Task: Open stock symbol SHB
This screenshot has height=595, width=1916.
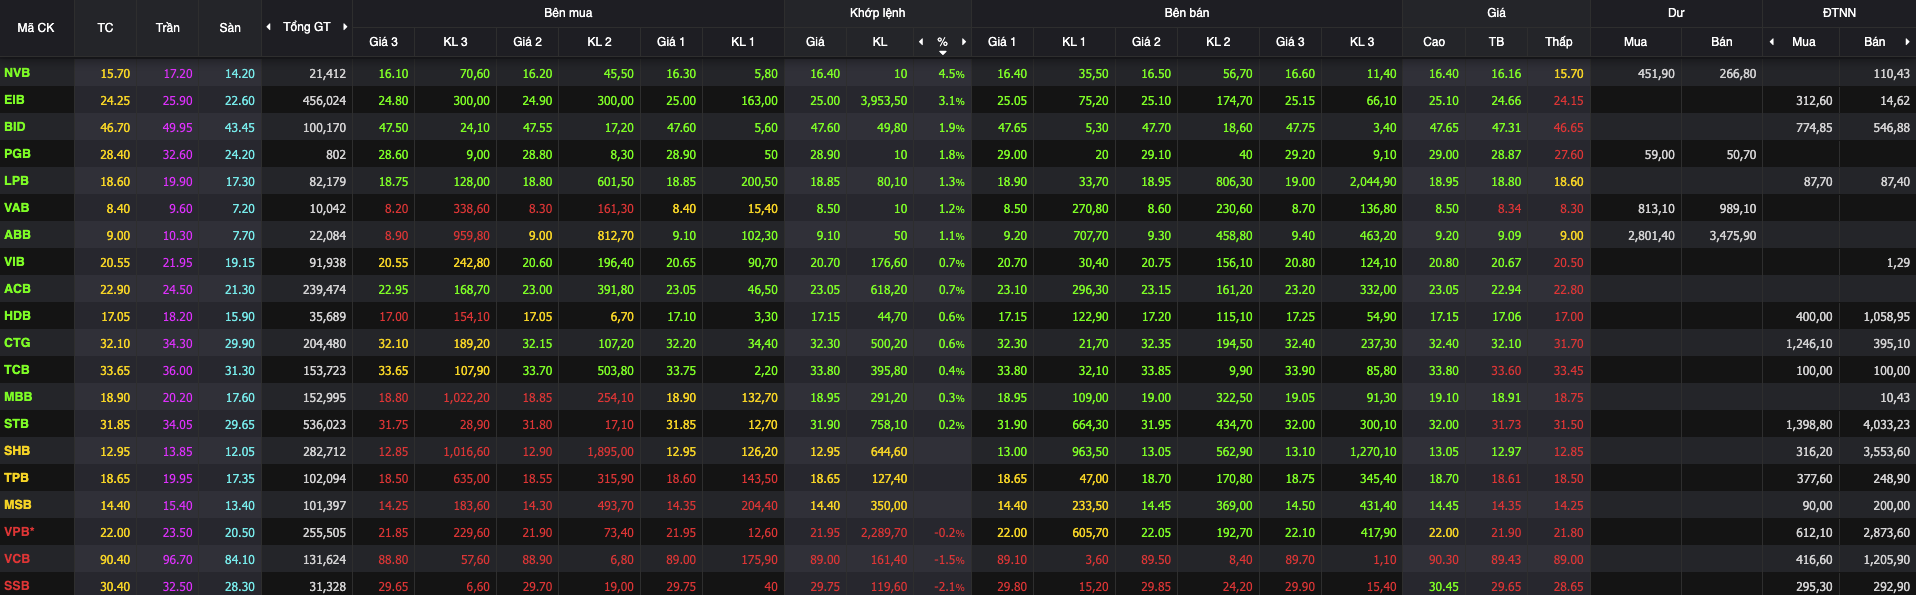Action: pyautogui.click(x=17, y=451)
